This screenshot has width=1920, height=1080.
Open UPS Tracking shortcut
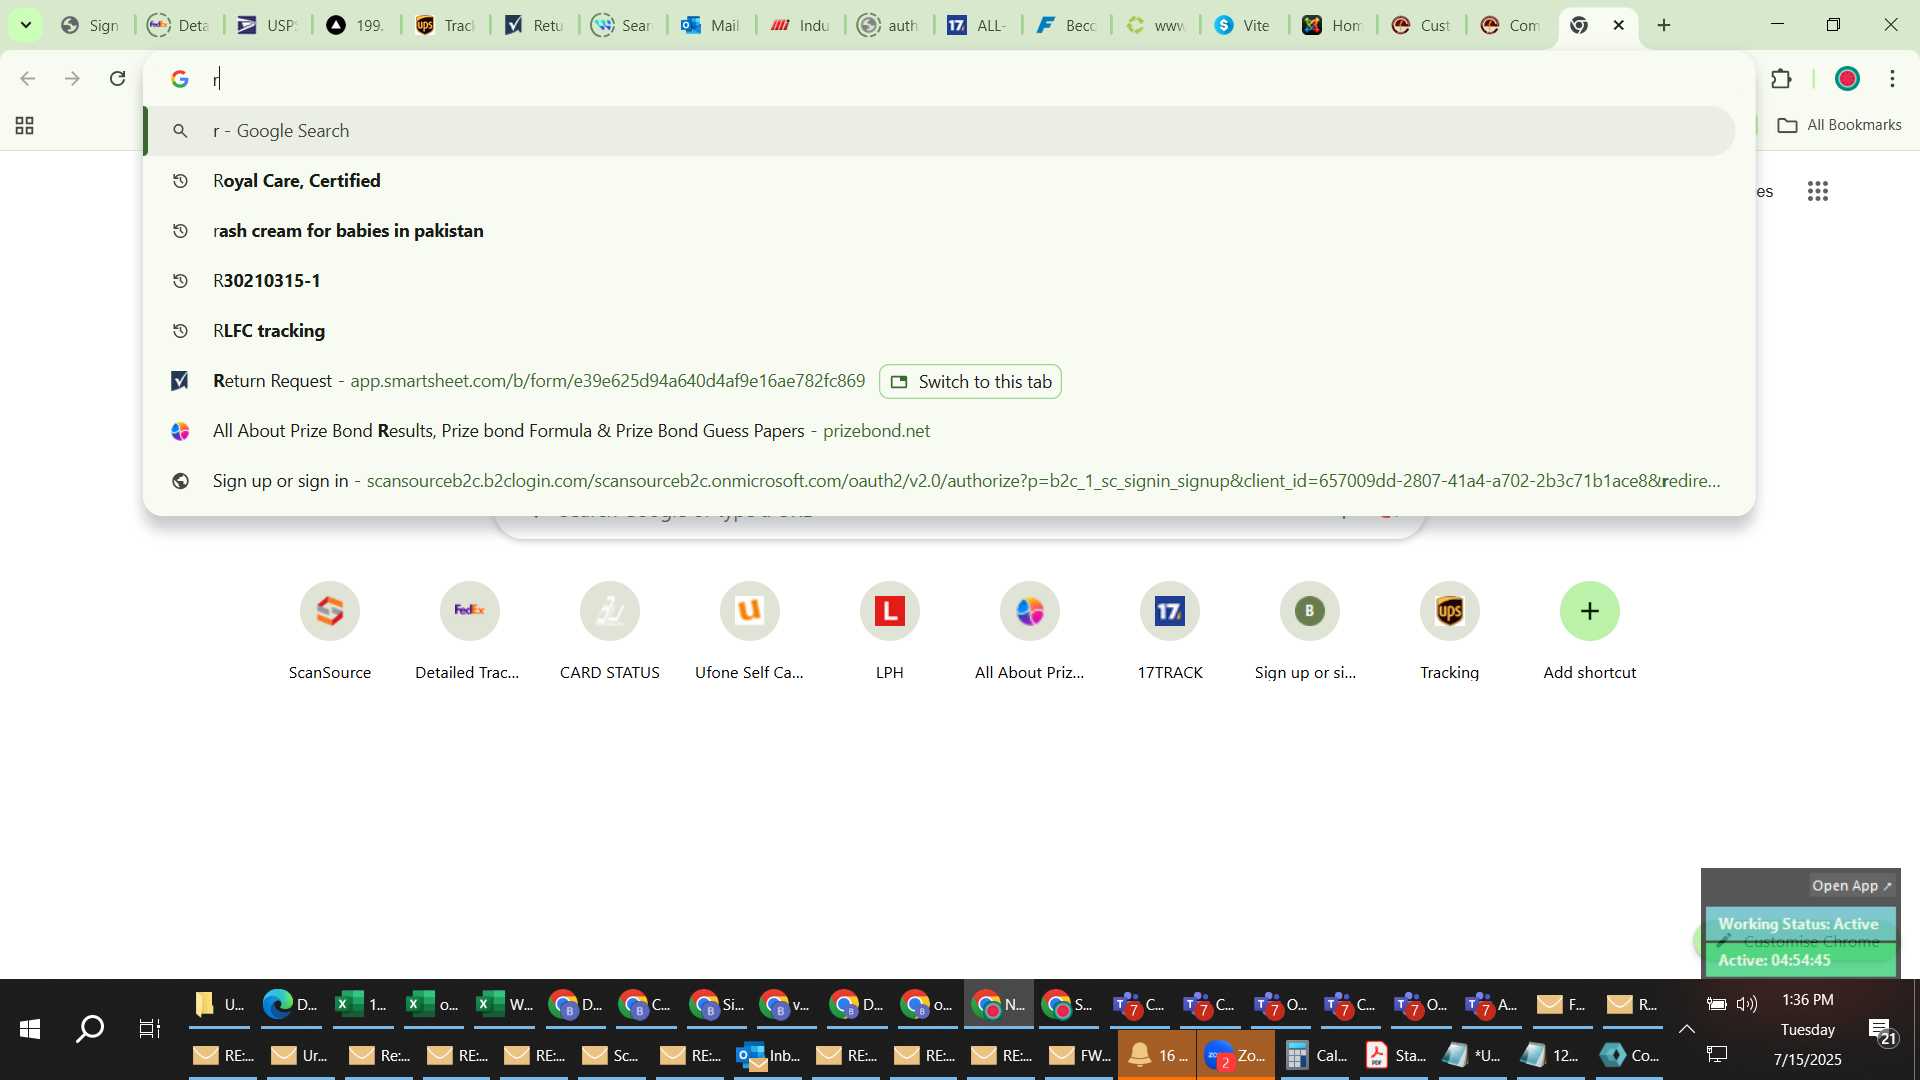point(1450,632)
